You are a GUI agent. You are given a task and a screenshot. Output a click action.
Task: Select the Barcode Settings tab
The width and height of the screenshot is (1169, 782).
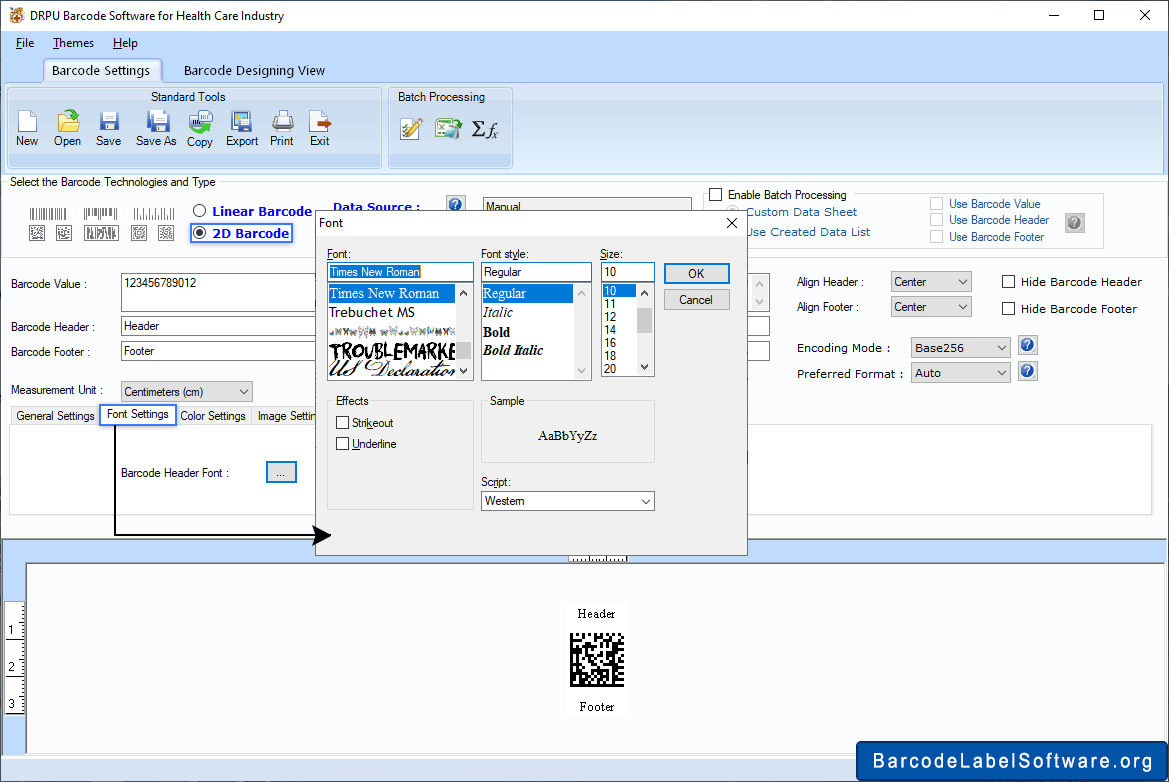[101, 70]
